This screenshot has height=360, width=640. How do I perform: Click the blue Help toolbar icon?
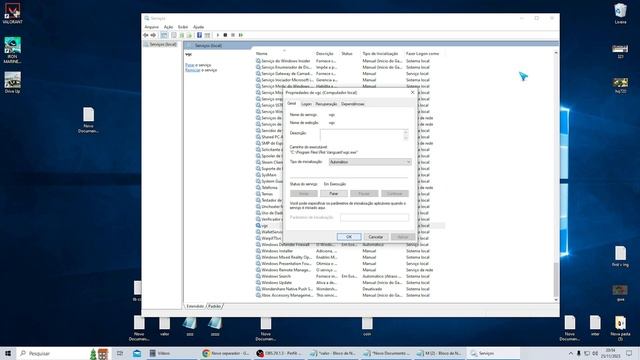coord(199,35)
